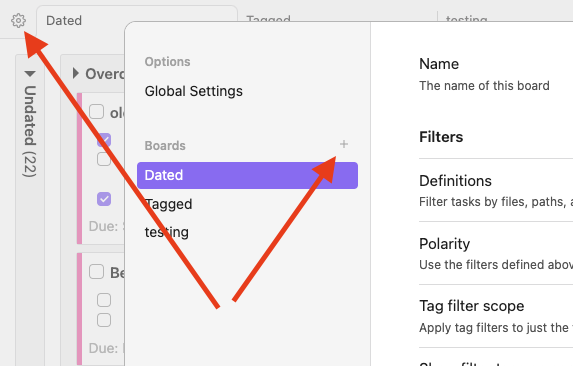Open settings via the gear icon
Viewport: 573px width, 366px height.
pyautogui.click(x=18, y=20)
